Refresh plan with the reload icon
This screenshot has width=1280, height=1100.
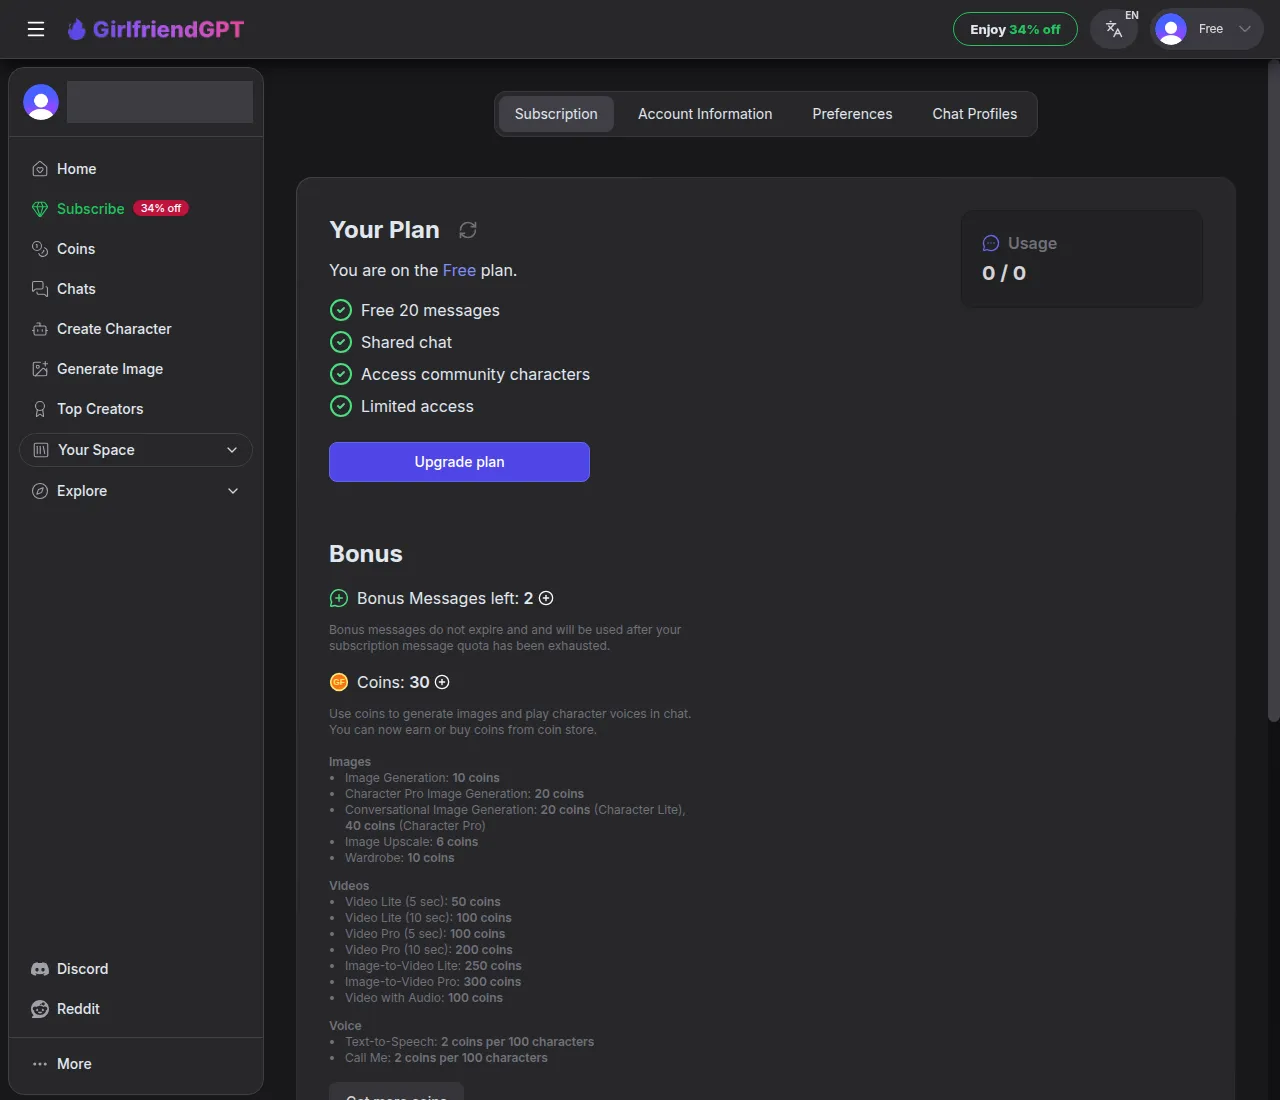point(468,230)
